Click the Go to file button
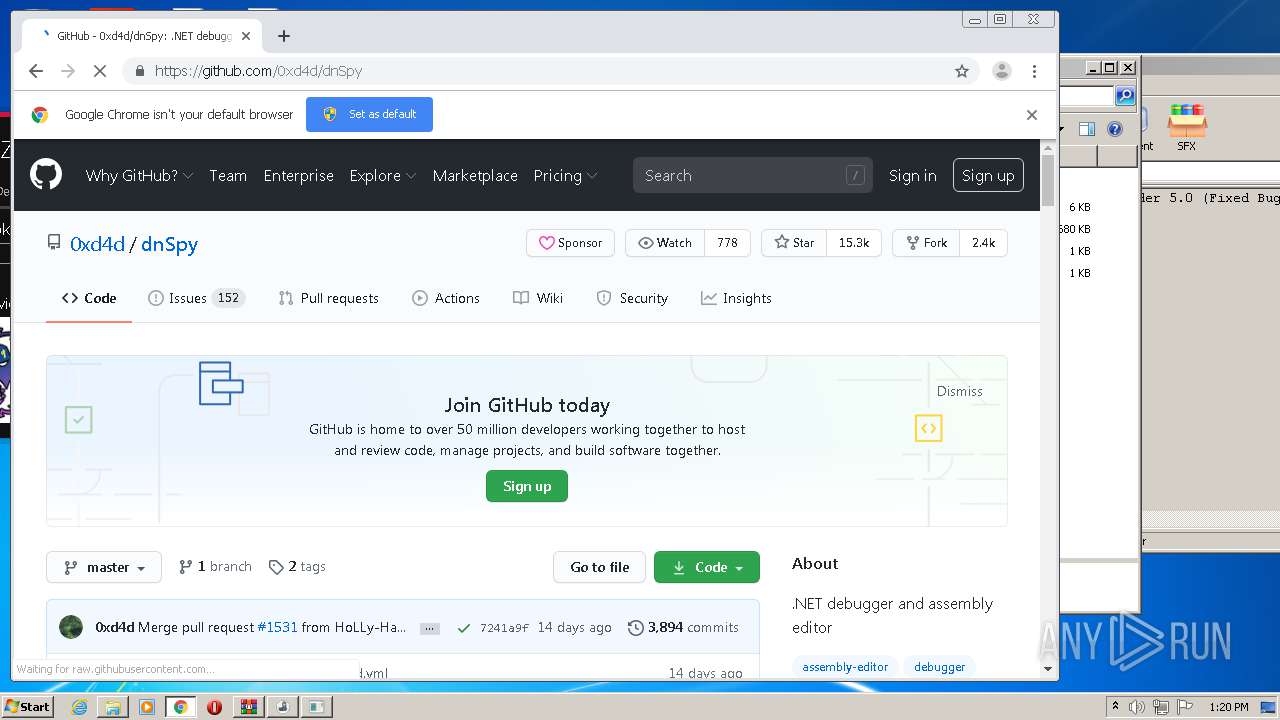This screenshot has width=1280, height=720. click(x=600, y=567)
